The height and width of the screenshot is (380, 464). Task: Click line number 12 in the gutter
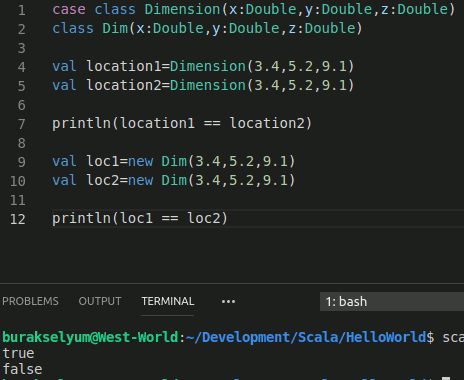pos(18,219)
